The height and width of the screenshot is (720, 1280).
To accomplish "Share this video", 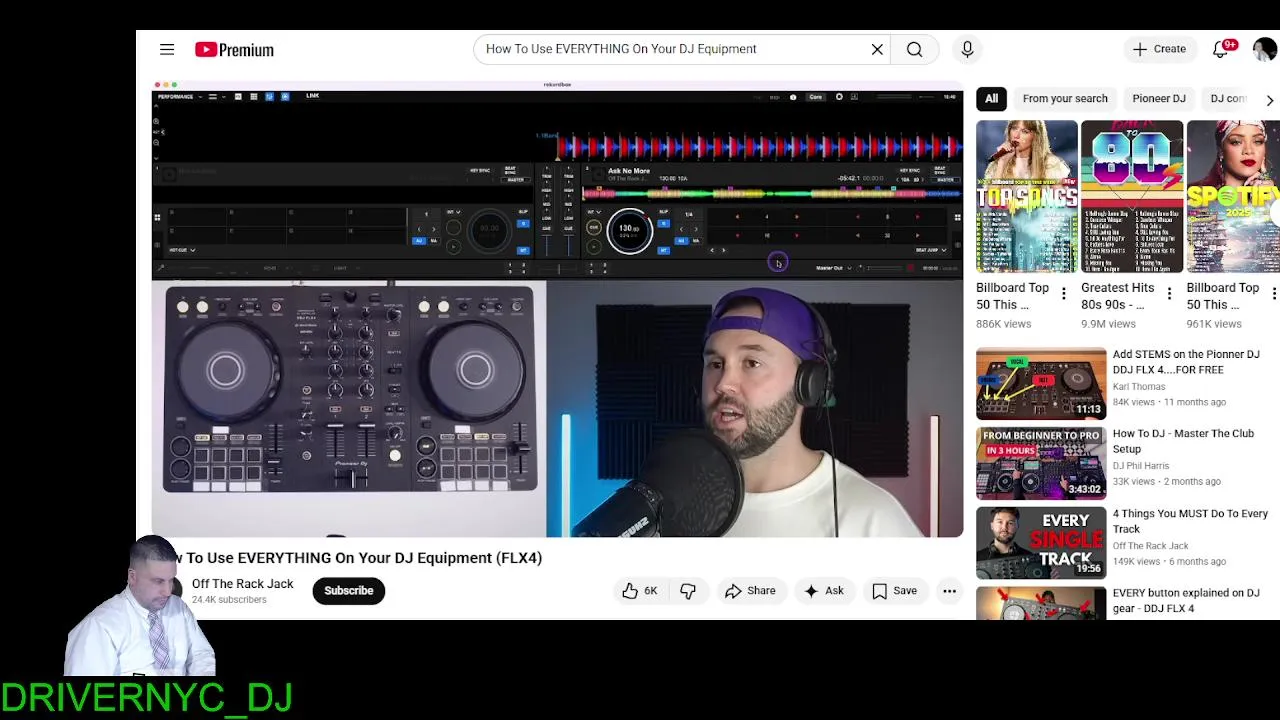I will pos(750,591).
